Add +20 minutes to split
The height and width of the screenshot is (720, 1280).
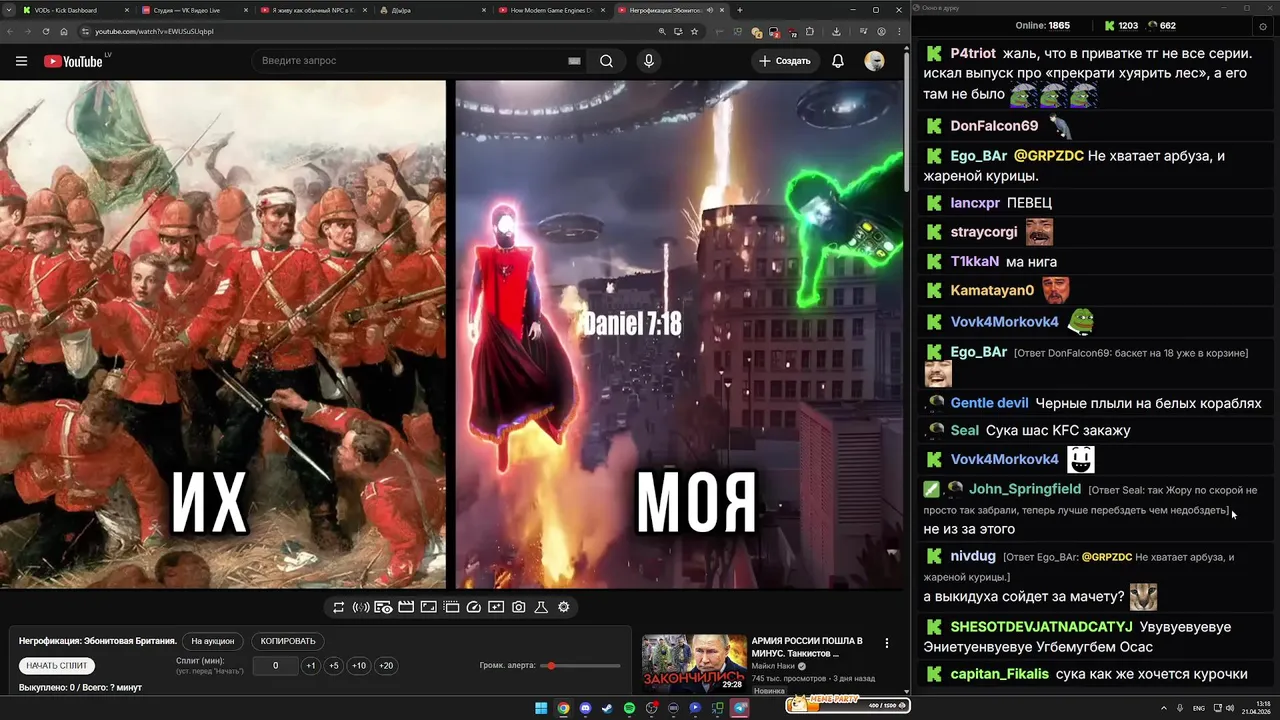point(386,666)
